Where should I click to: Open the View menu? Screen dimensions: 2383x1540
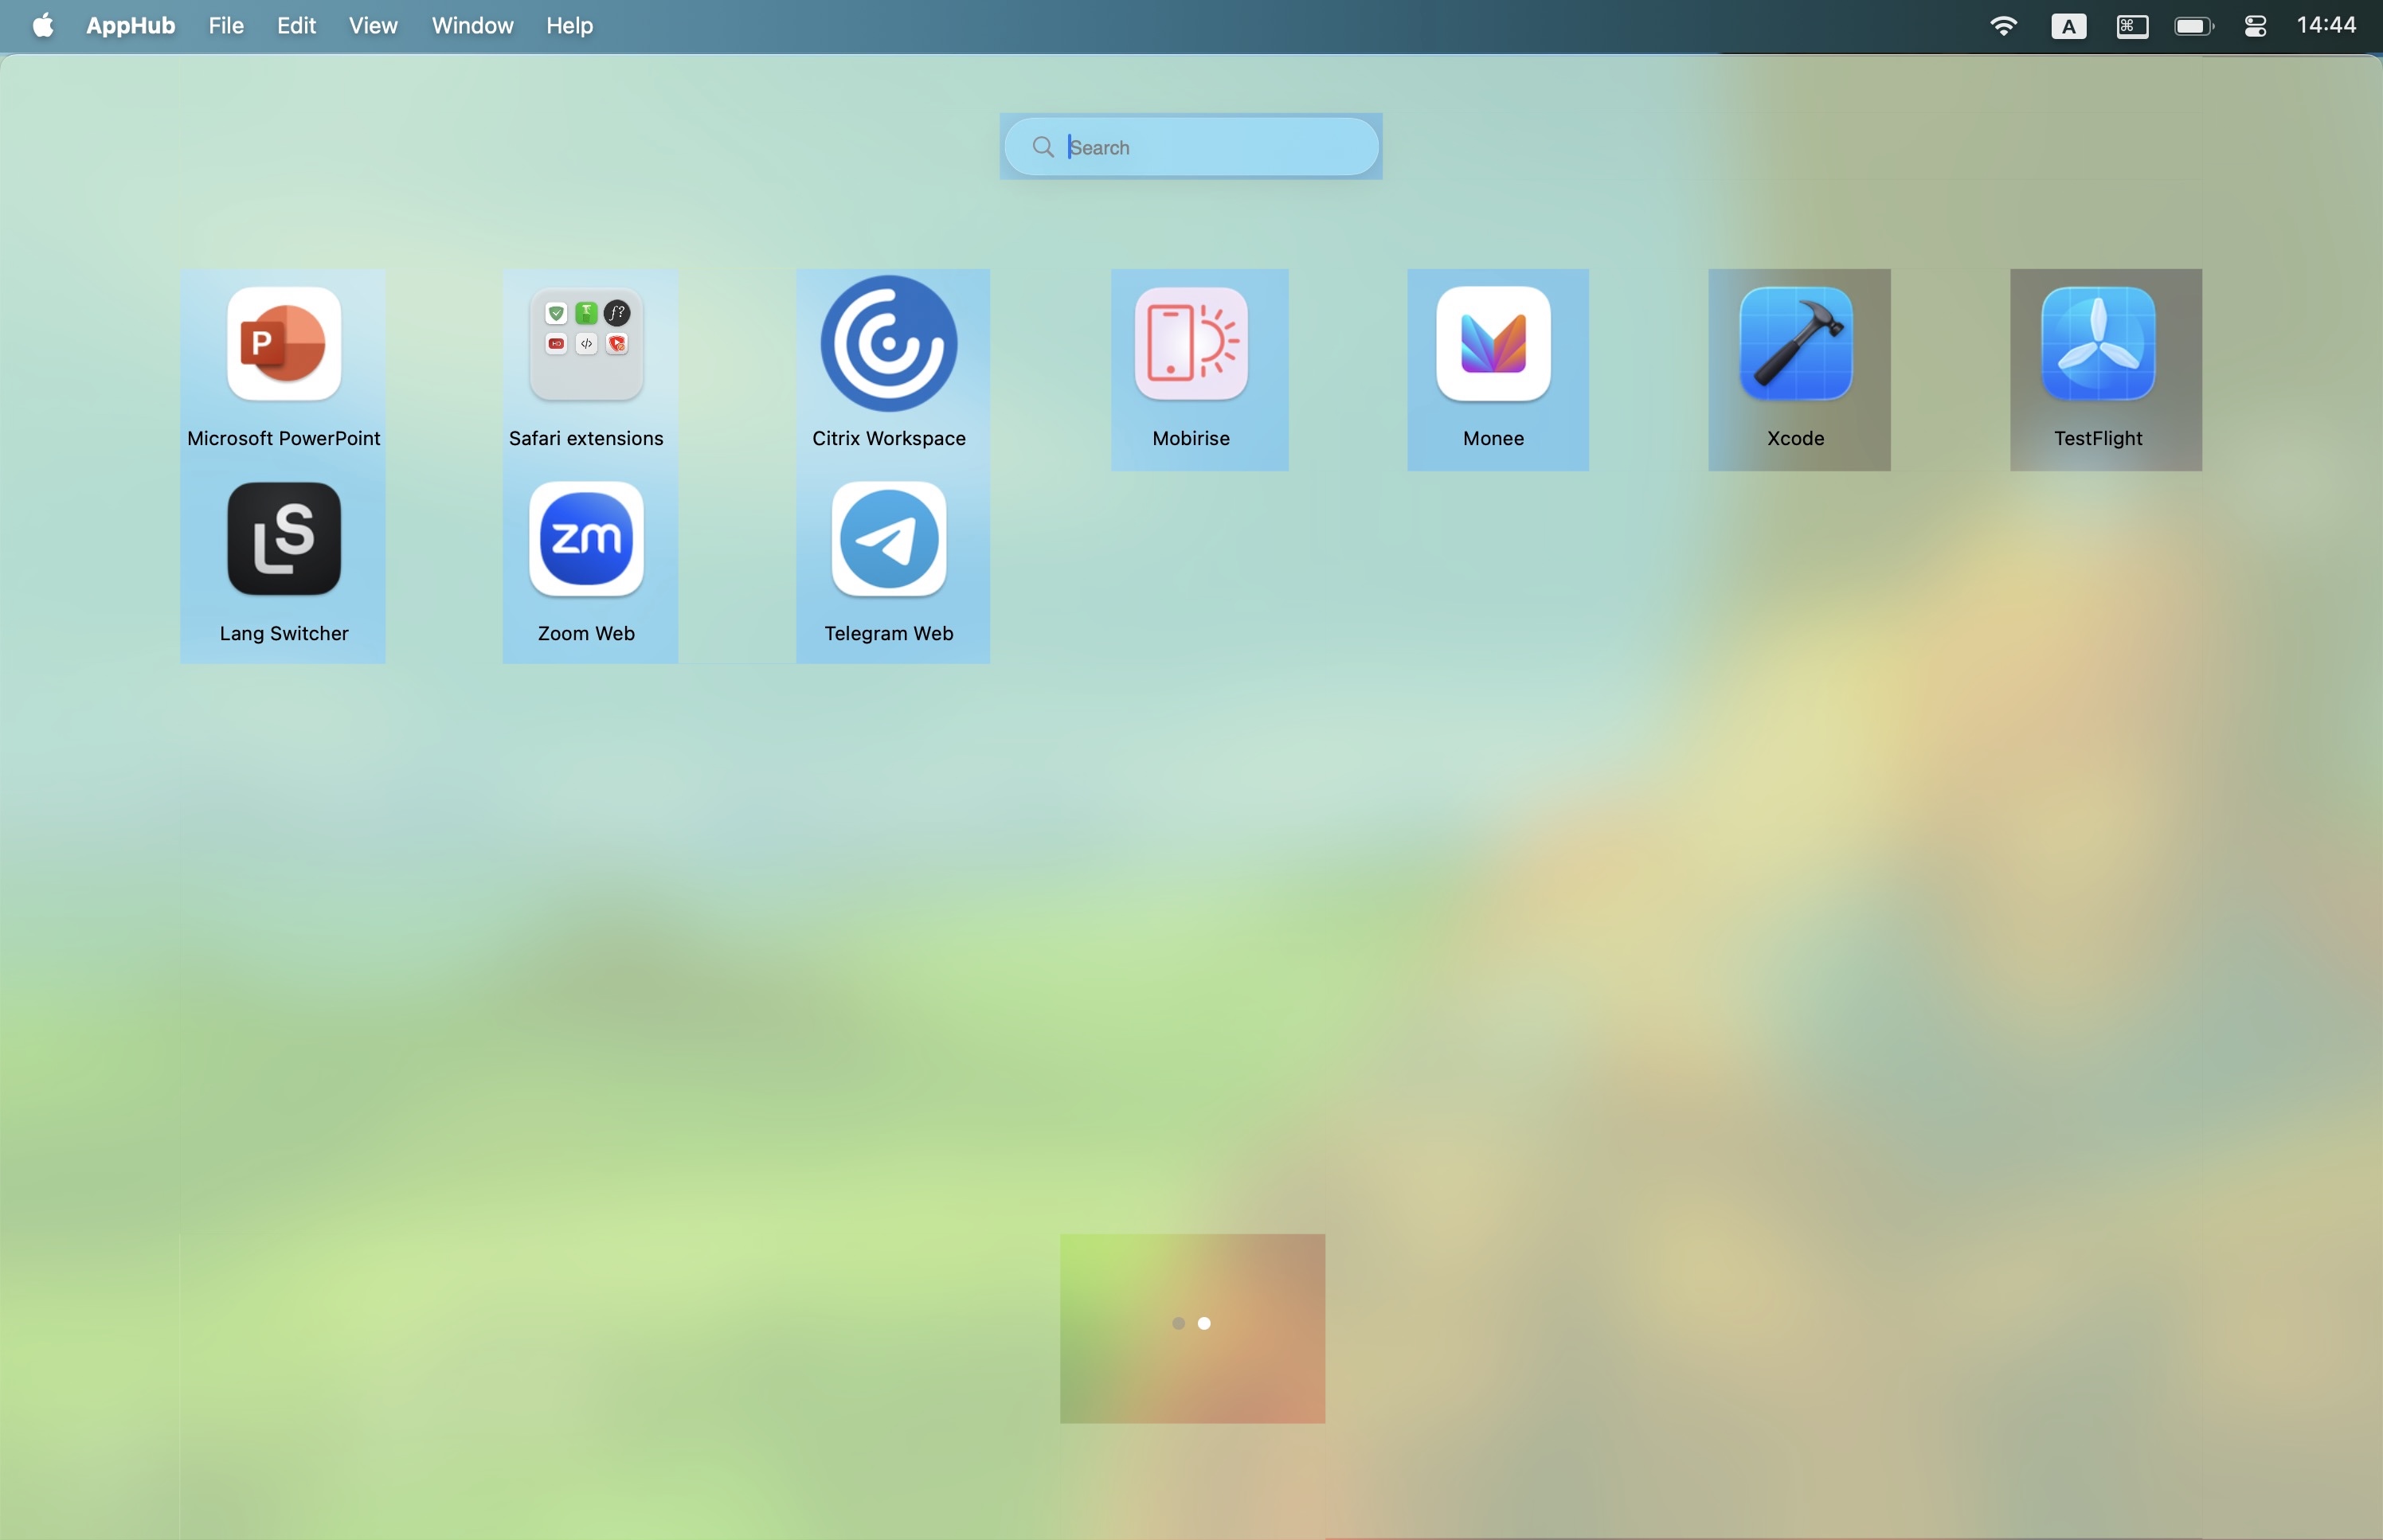(x=373, y=26)
